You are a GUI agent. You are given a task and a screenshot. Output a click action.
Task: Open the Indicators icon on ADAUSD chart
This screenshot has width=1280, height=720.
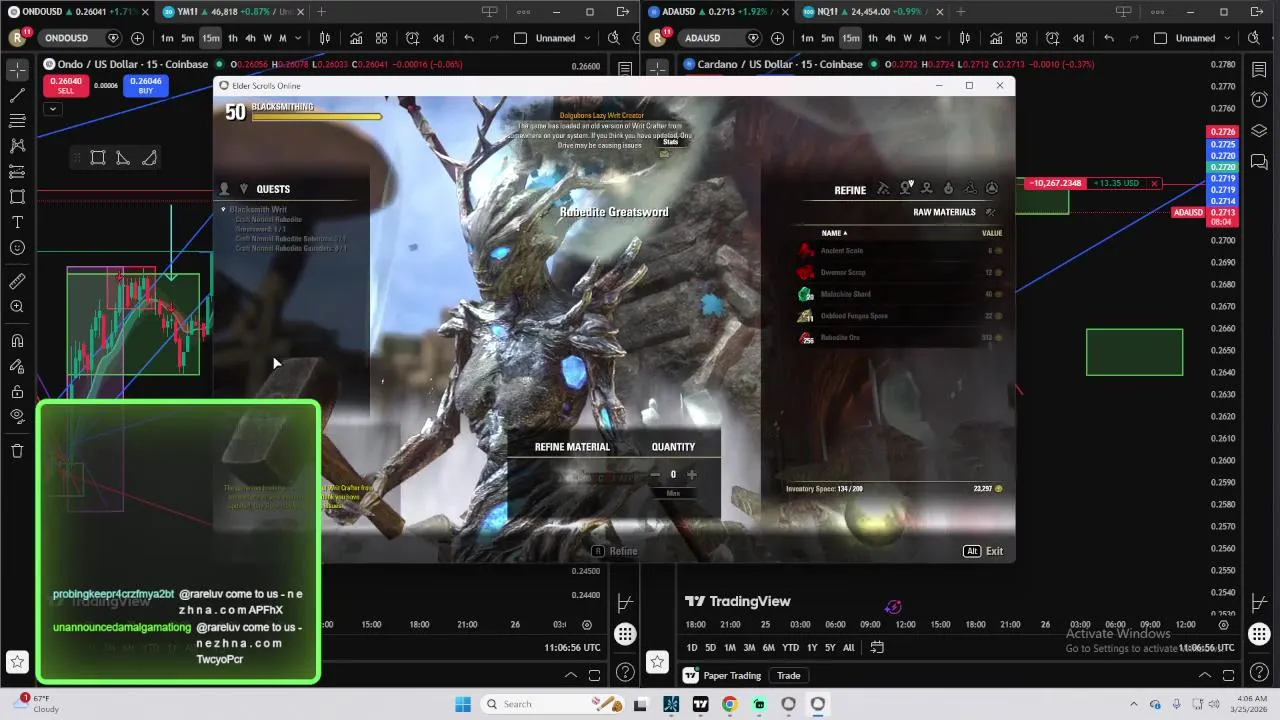[x=996, y=38]
